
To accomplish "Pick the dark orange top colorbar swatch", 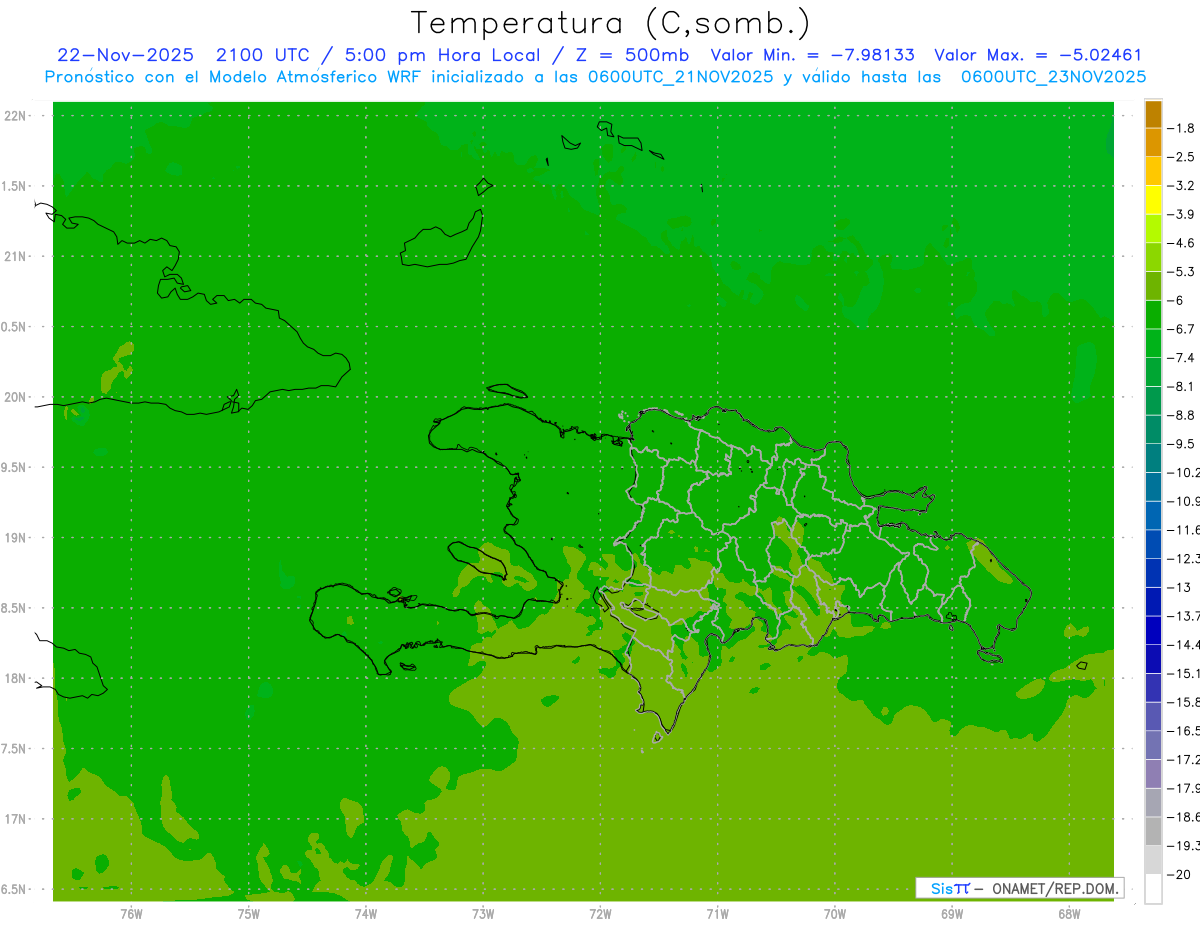I will (x=1153, y=114).
